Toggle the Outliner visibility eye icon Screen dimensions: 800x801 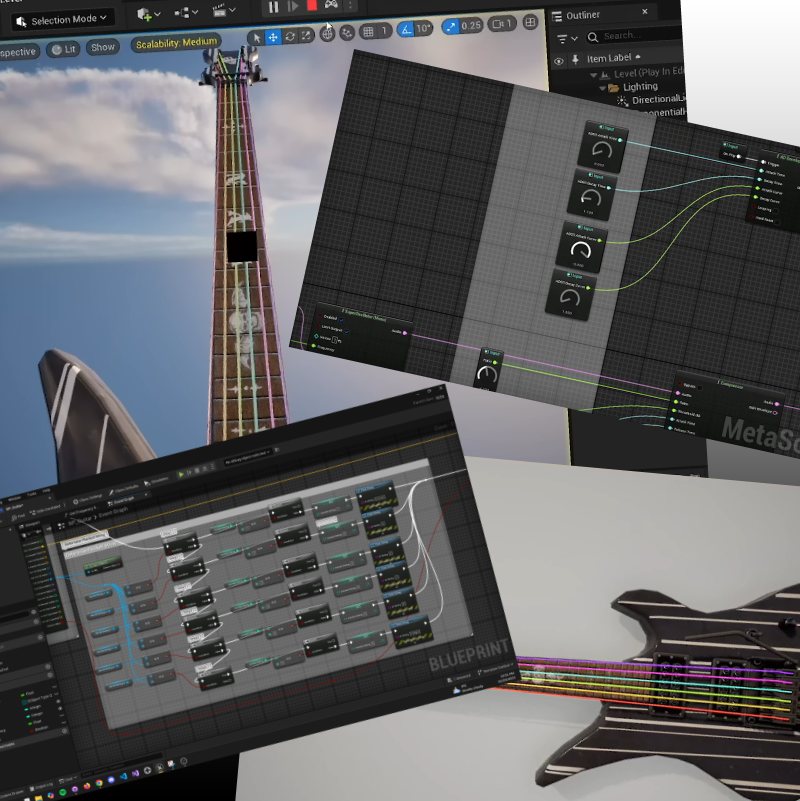coord(559,61)
